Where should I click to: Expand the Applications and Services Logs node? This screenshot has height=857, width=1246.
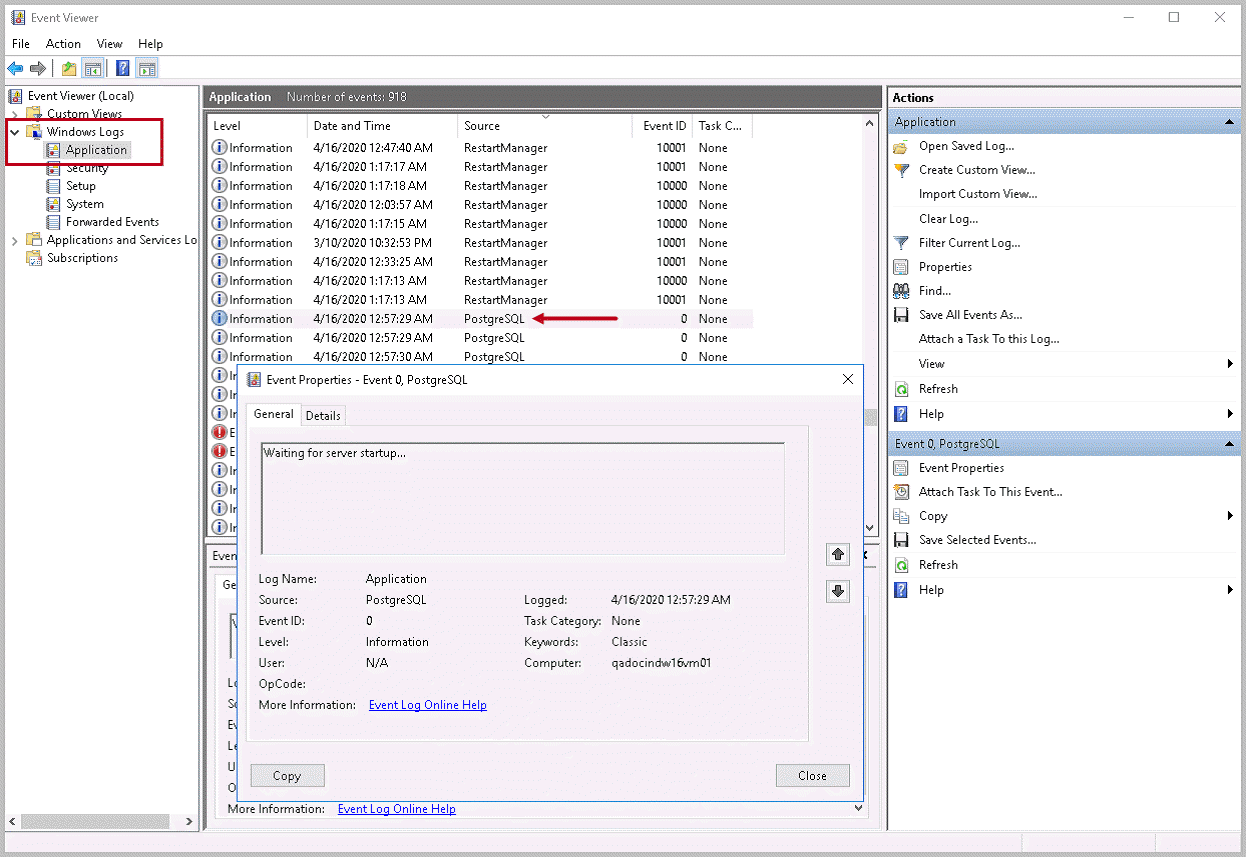pyautogui.click(x=13, y=239)
